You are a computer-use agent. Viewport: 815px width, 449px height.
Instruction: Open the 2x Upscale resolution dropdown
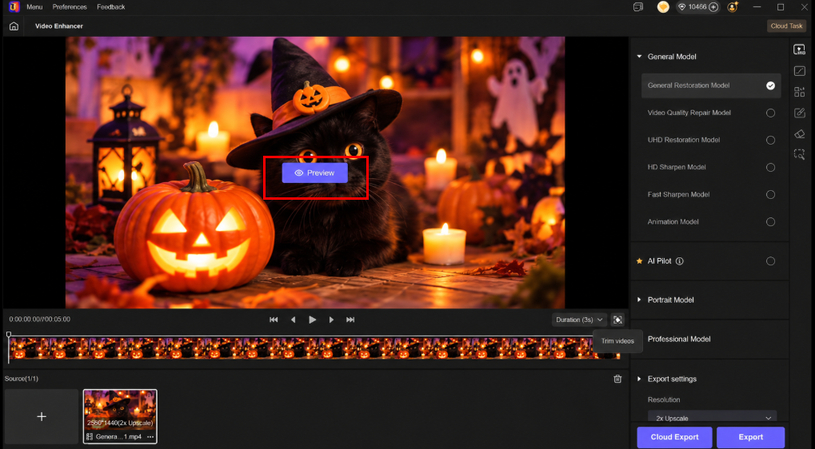pos(712,417)
